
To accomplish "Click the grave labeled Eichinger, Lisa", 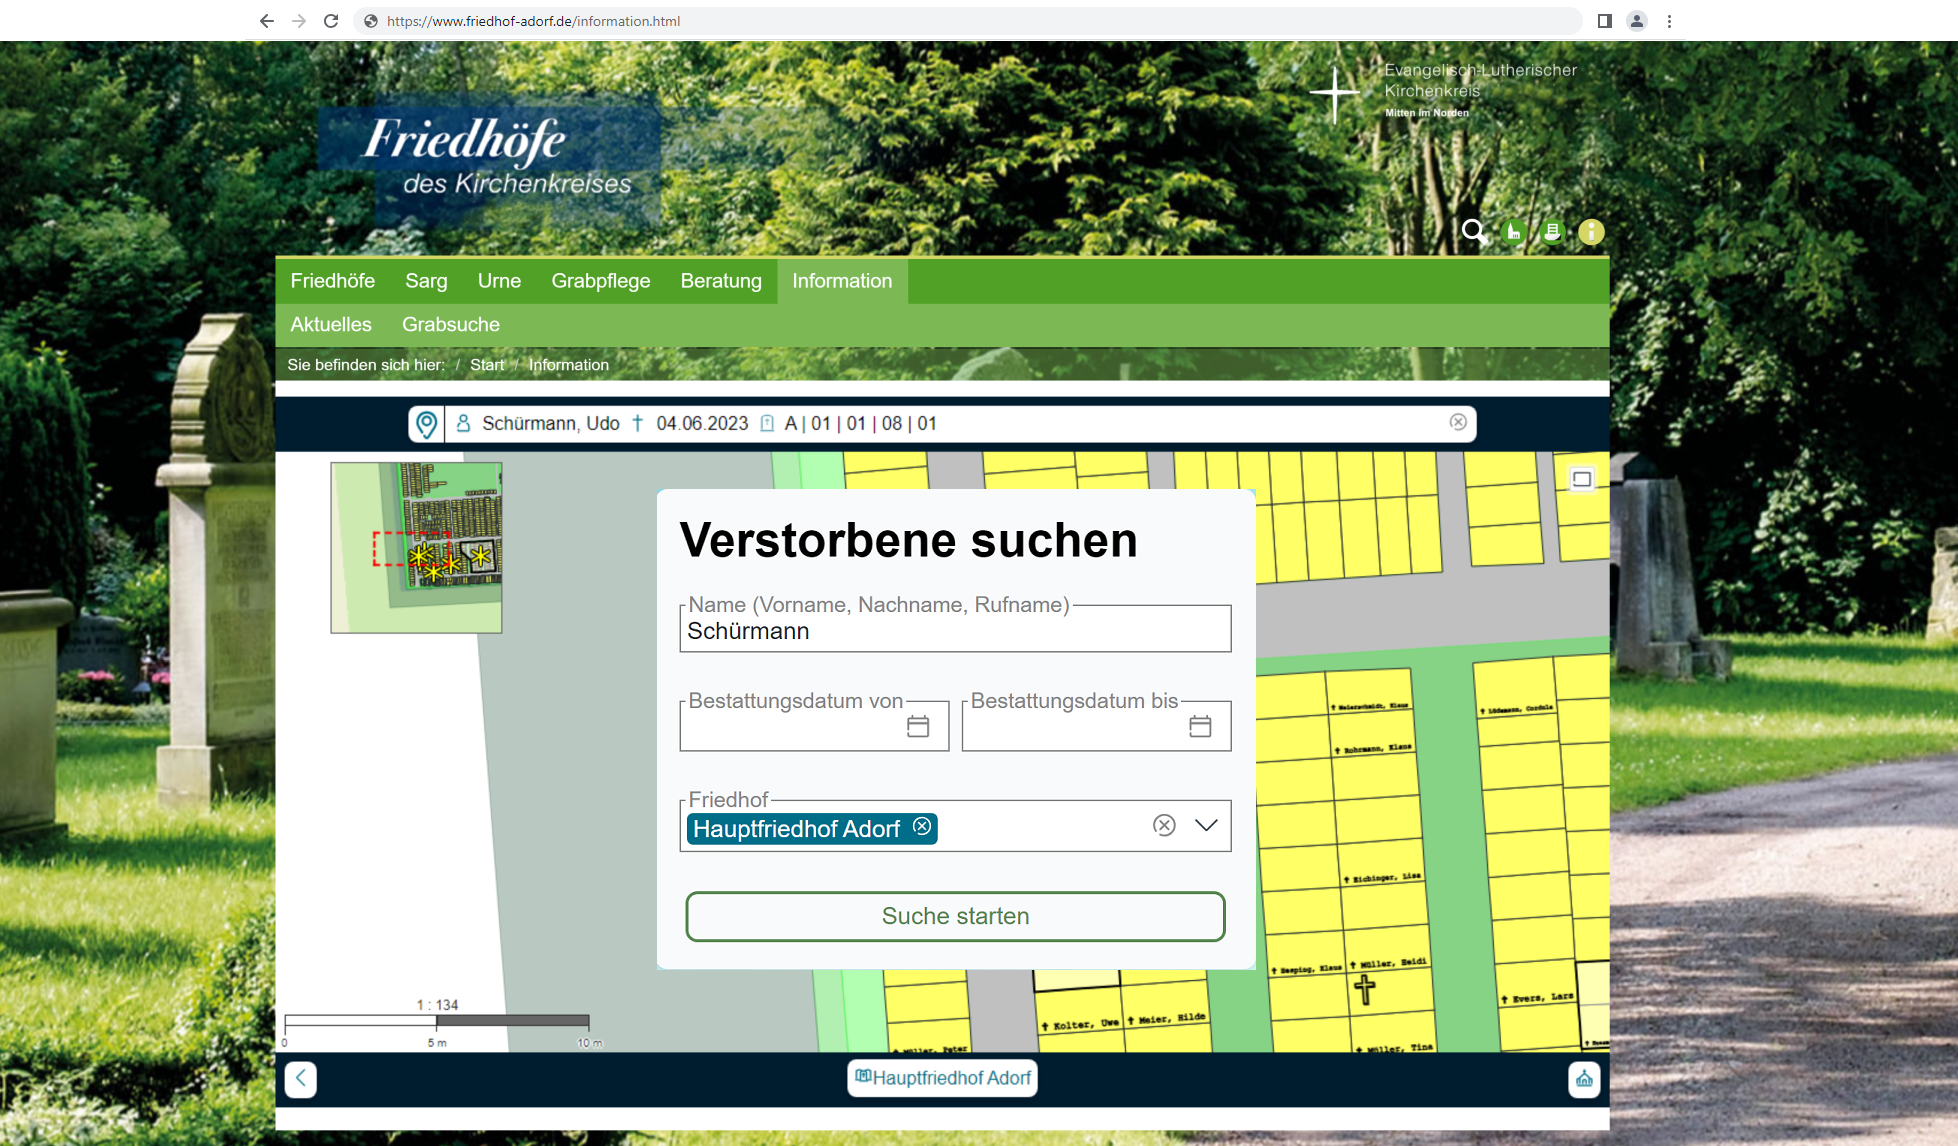I will point(1383,878).
